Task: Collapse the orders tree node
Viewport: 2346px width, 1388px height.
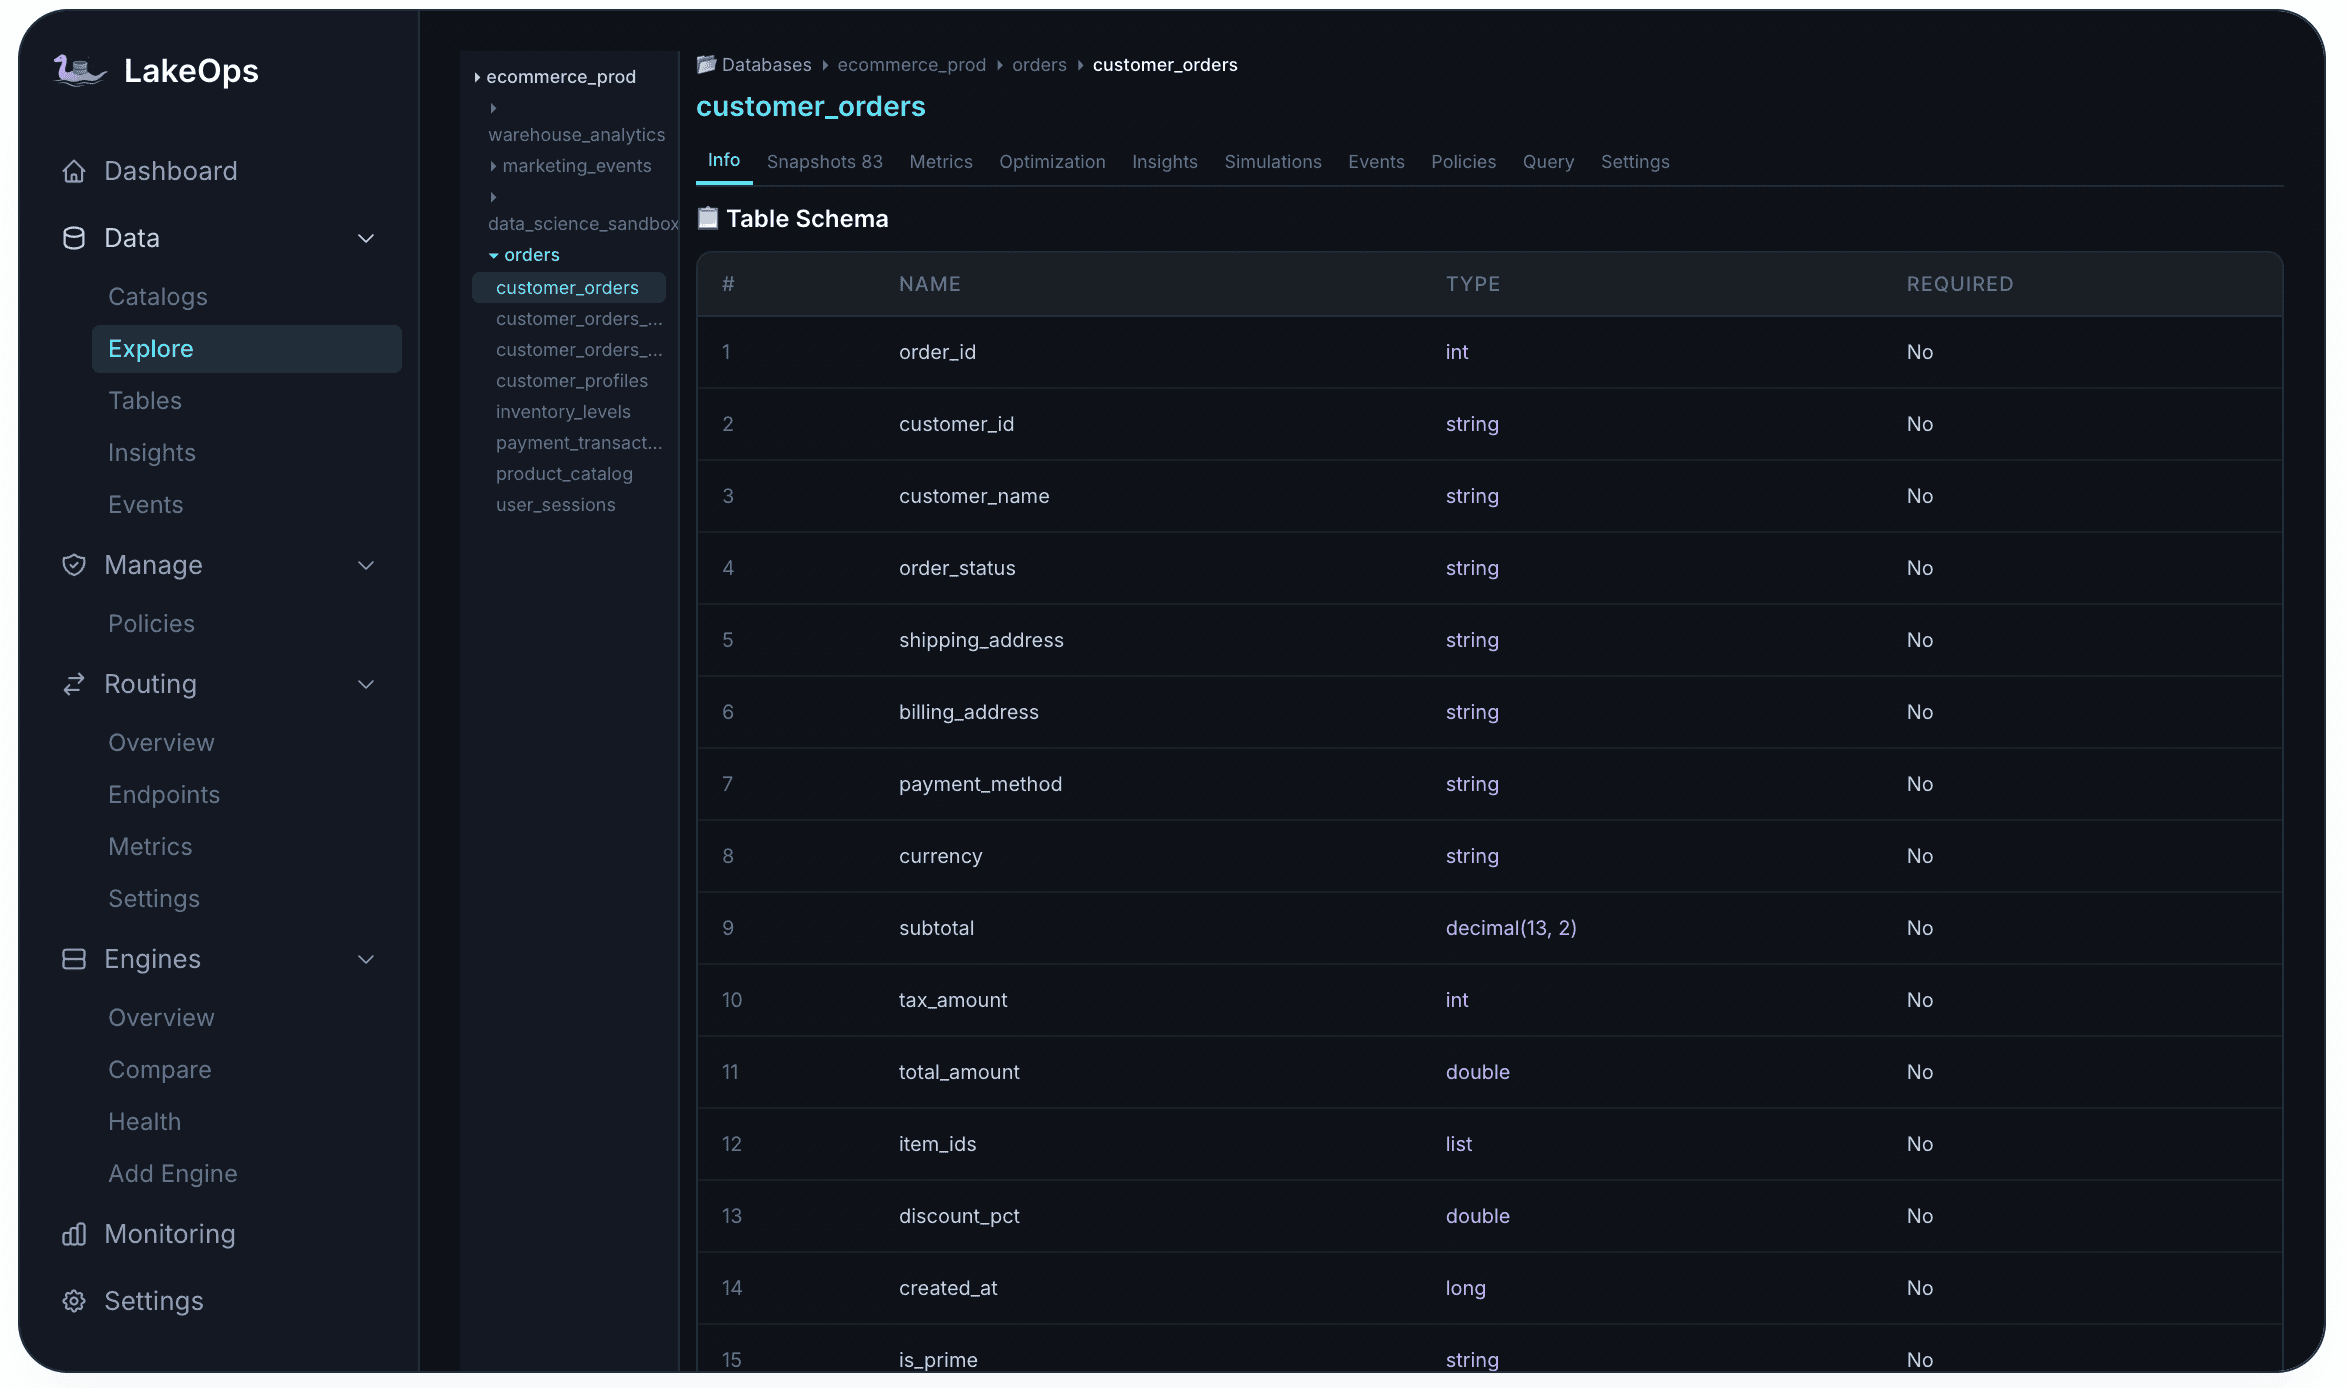Action: point(493,255)
